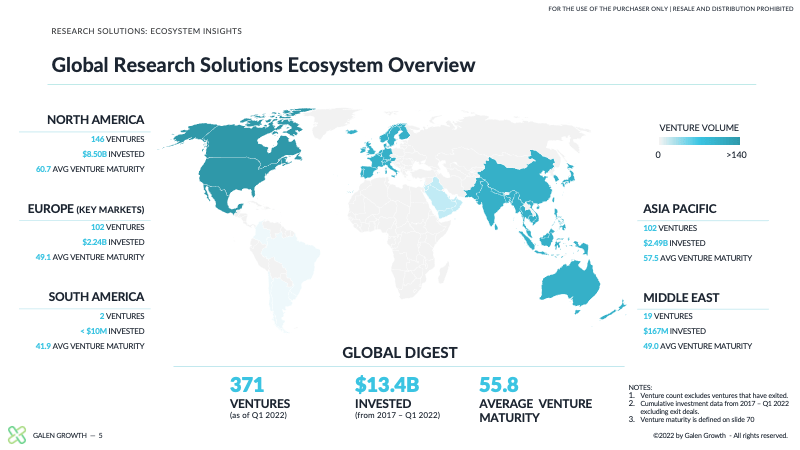Click the GLOBAL DIGEST heading

tap(399, 353)
